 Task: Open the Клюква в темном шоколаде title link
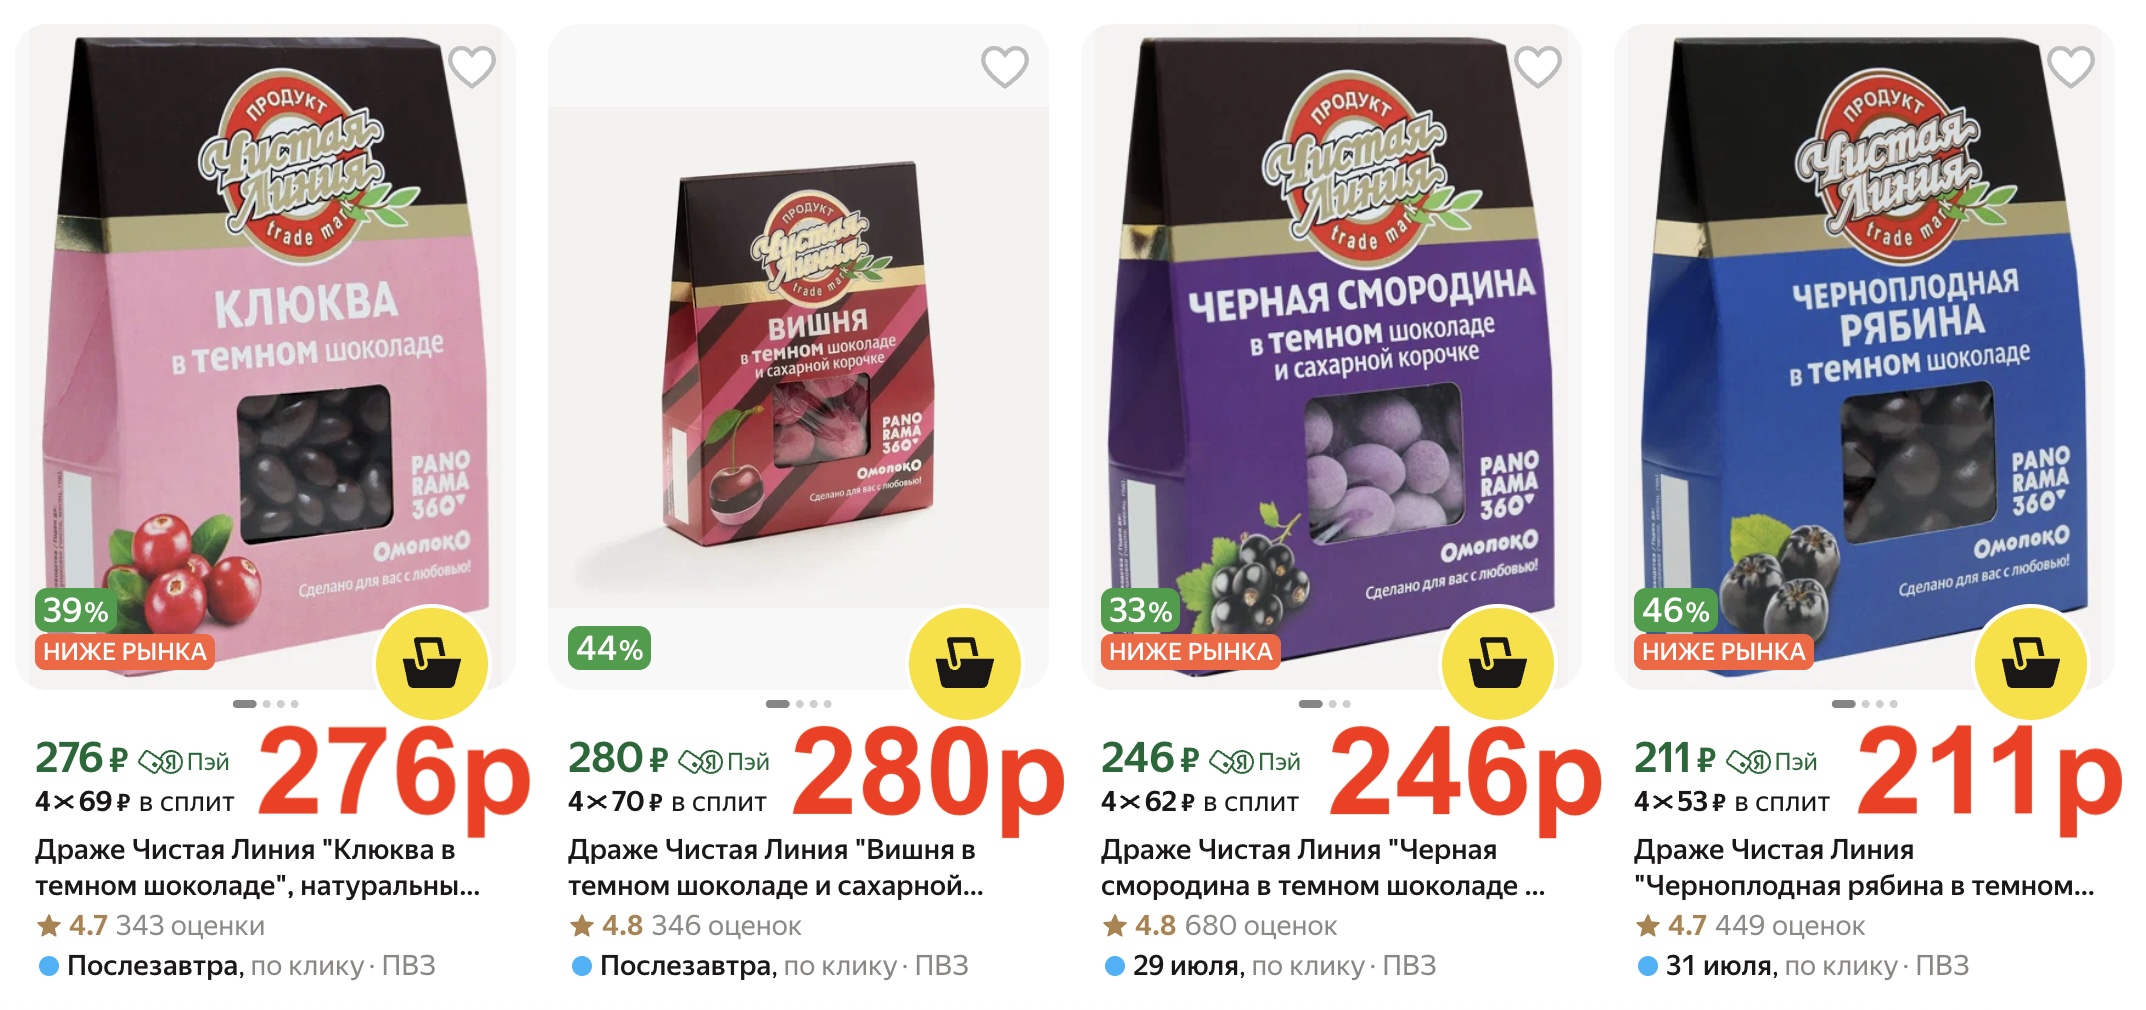[x=257, y=867]
